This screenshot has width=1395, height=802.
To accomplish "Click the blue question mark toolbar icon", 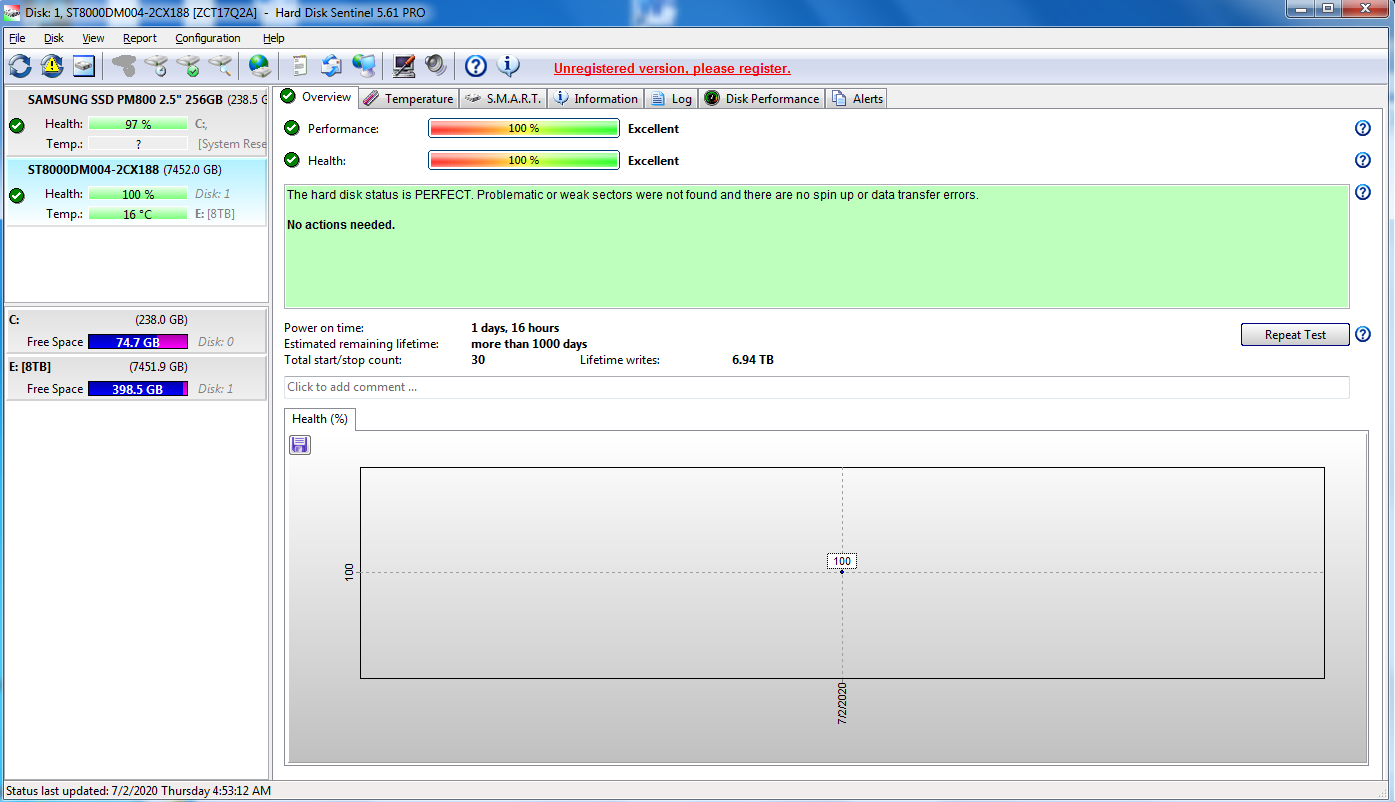I will pos(476,66).
